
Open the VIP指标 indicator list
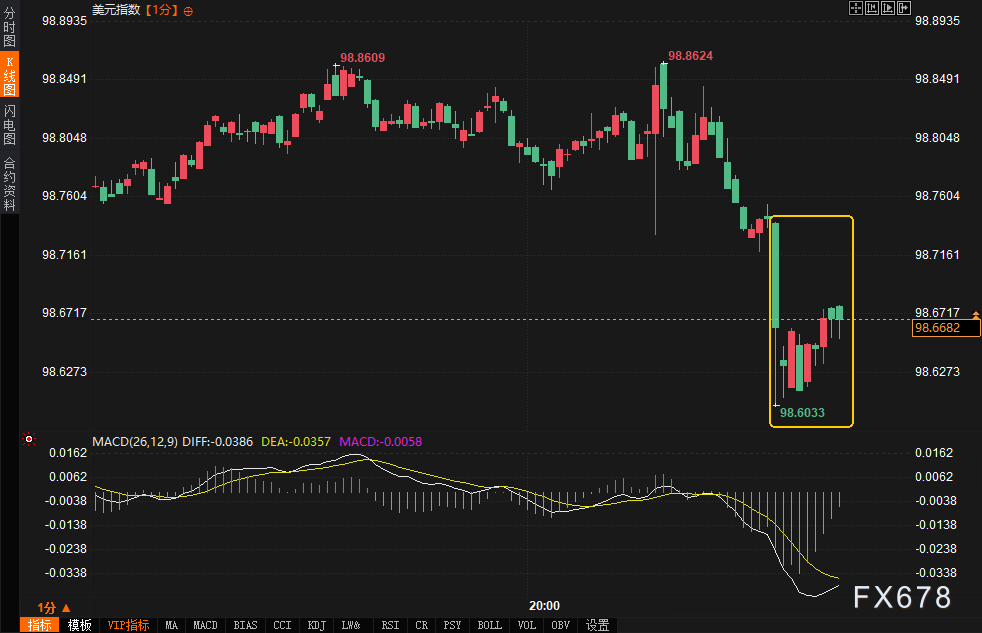point(128,625)
